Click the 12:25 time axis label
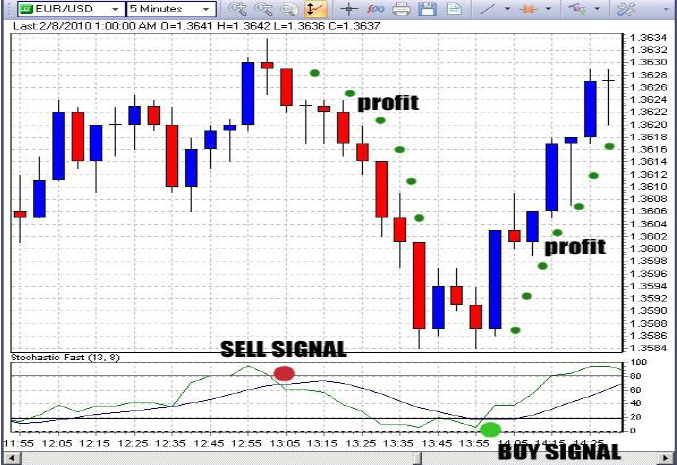The height and width of the screenshot is (465, 677). (x=133, y=443)
